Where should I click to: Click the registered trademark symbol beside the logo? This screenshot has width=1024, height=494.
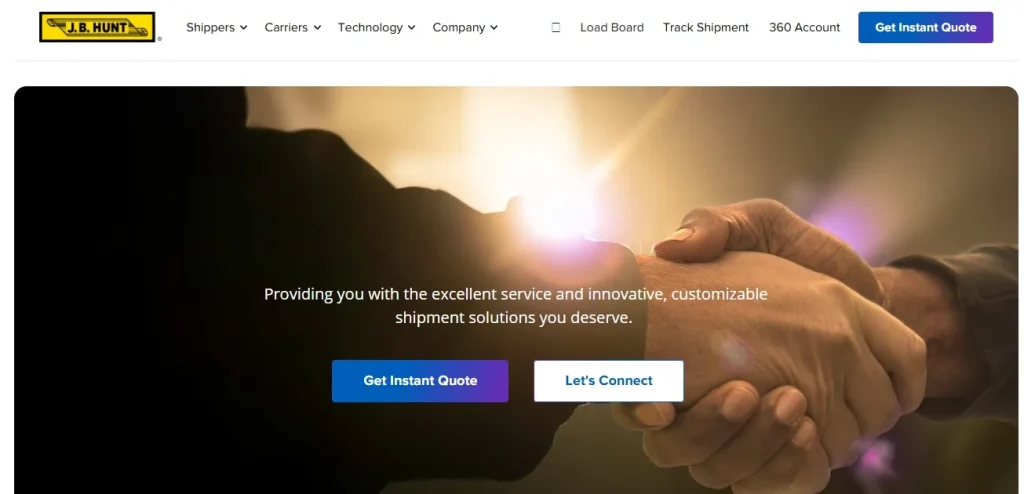click(159, 39)
